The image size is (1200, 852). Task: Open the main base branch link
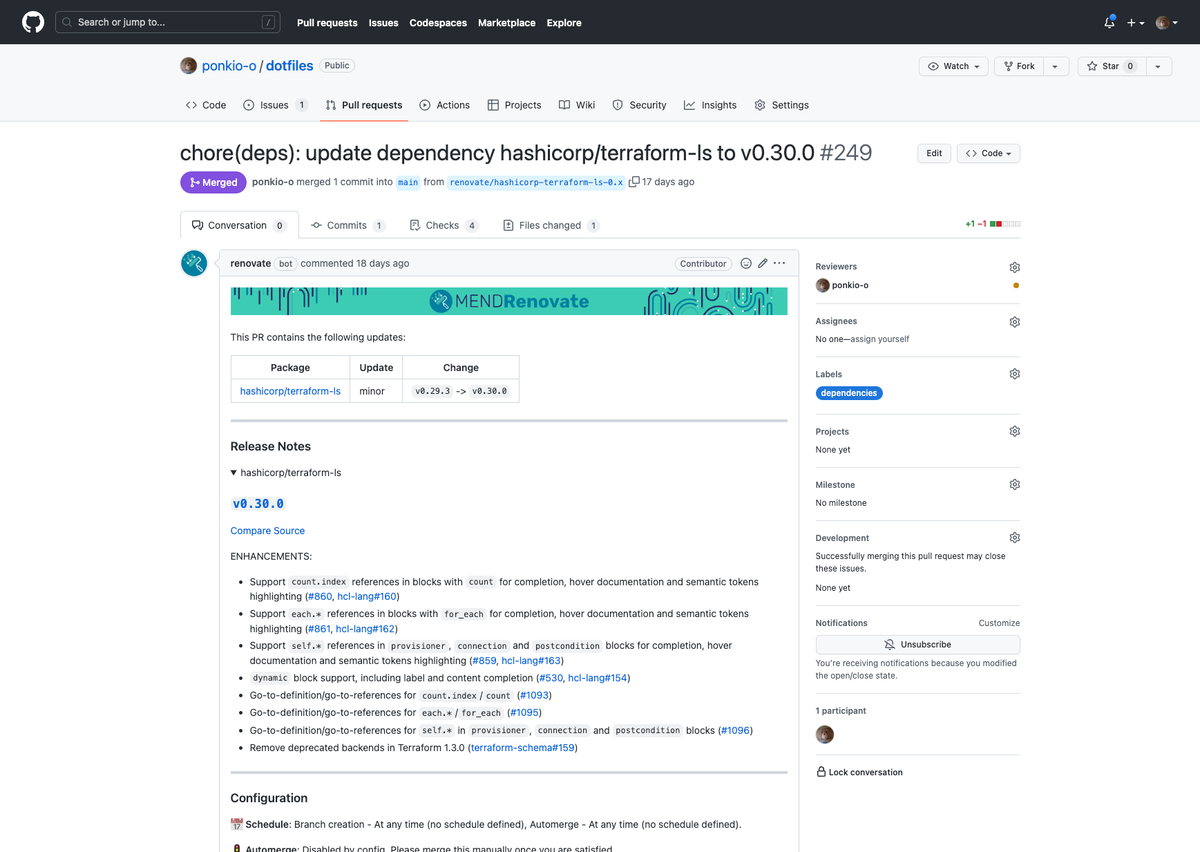click(x=408, y=182)
